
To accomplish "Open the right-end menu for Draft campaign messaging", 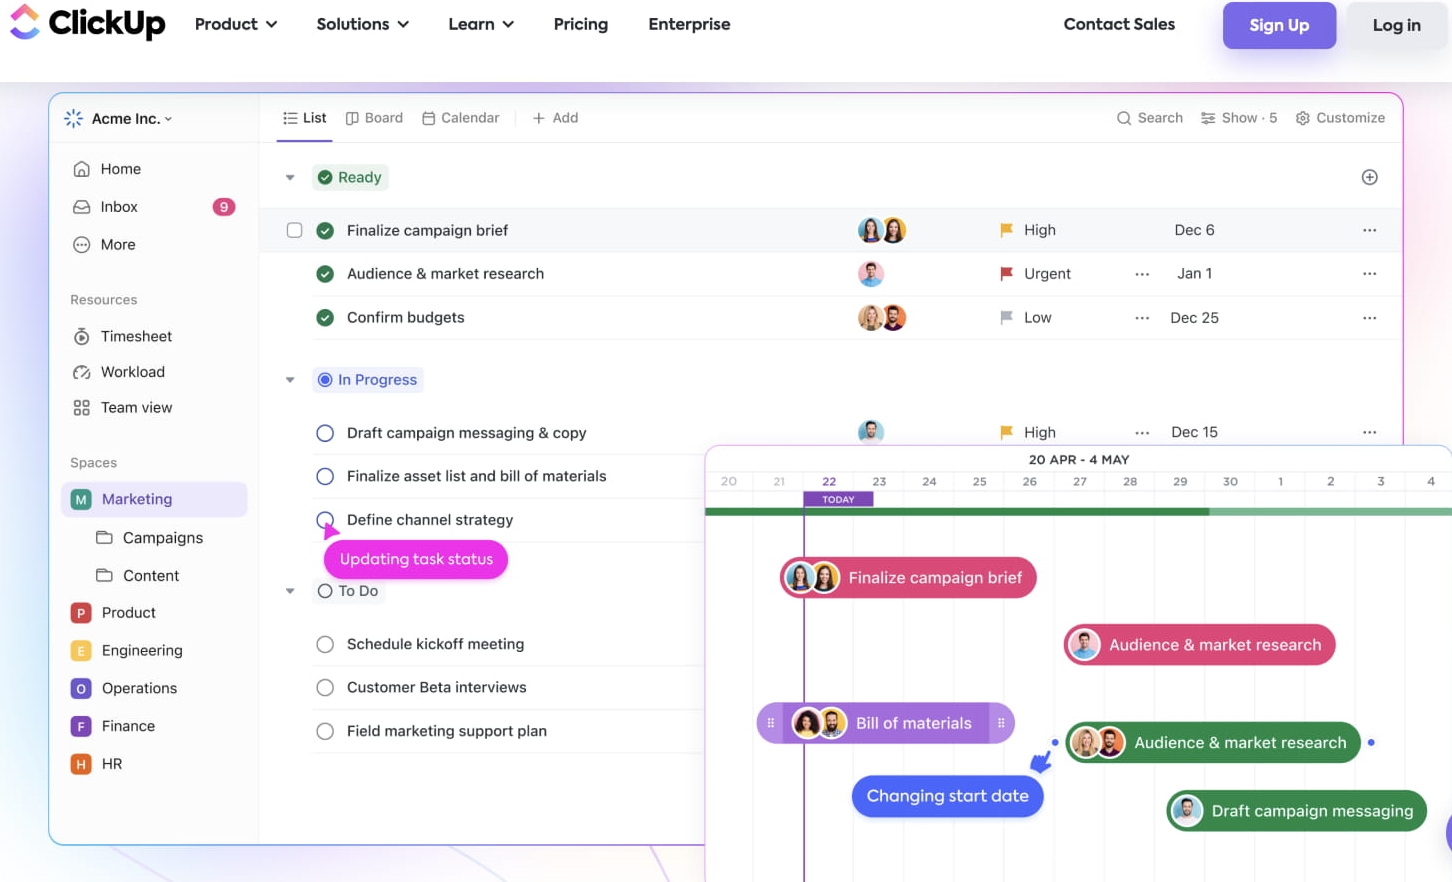I will click(1370, 432).
